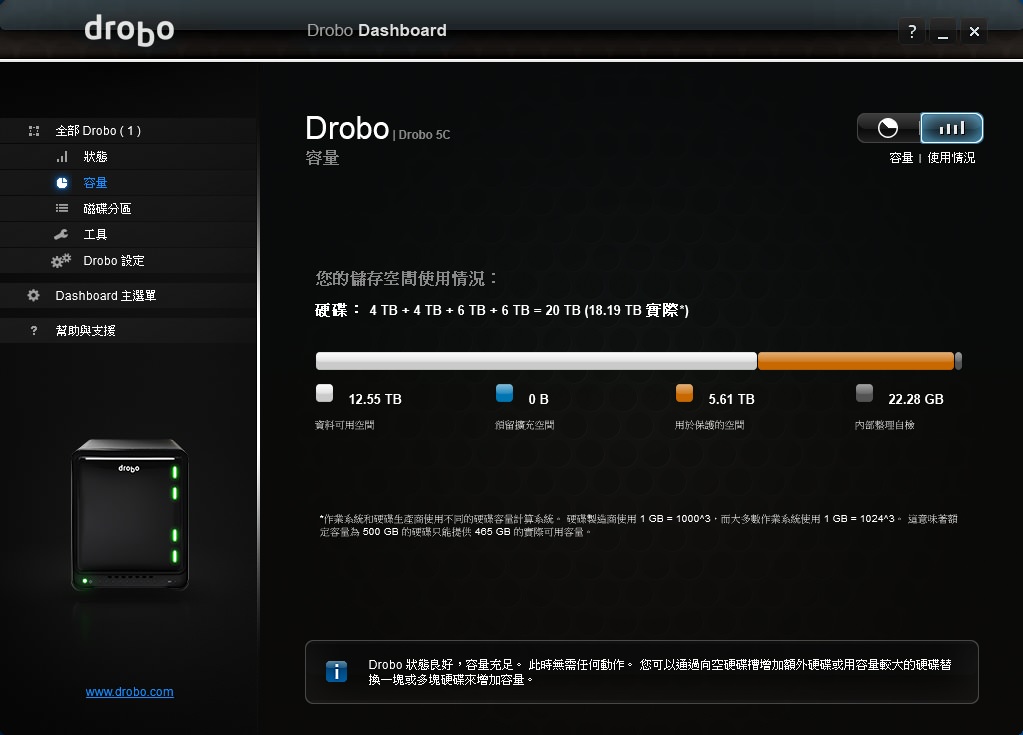This screenshot has width=1023, height=735.
Task: Open the www.drobo.com link
Action: (129, 692)
